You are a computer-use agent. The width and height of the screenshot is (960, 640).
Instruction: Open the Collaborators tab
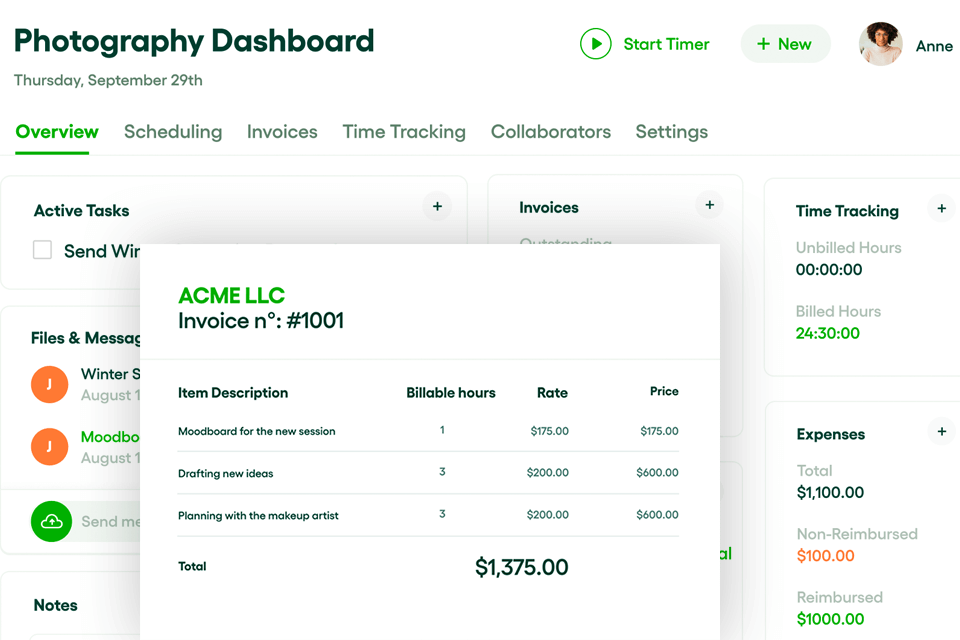[550, 132]
